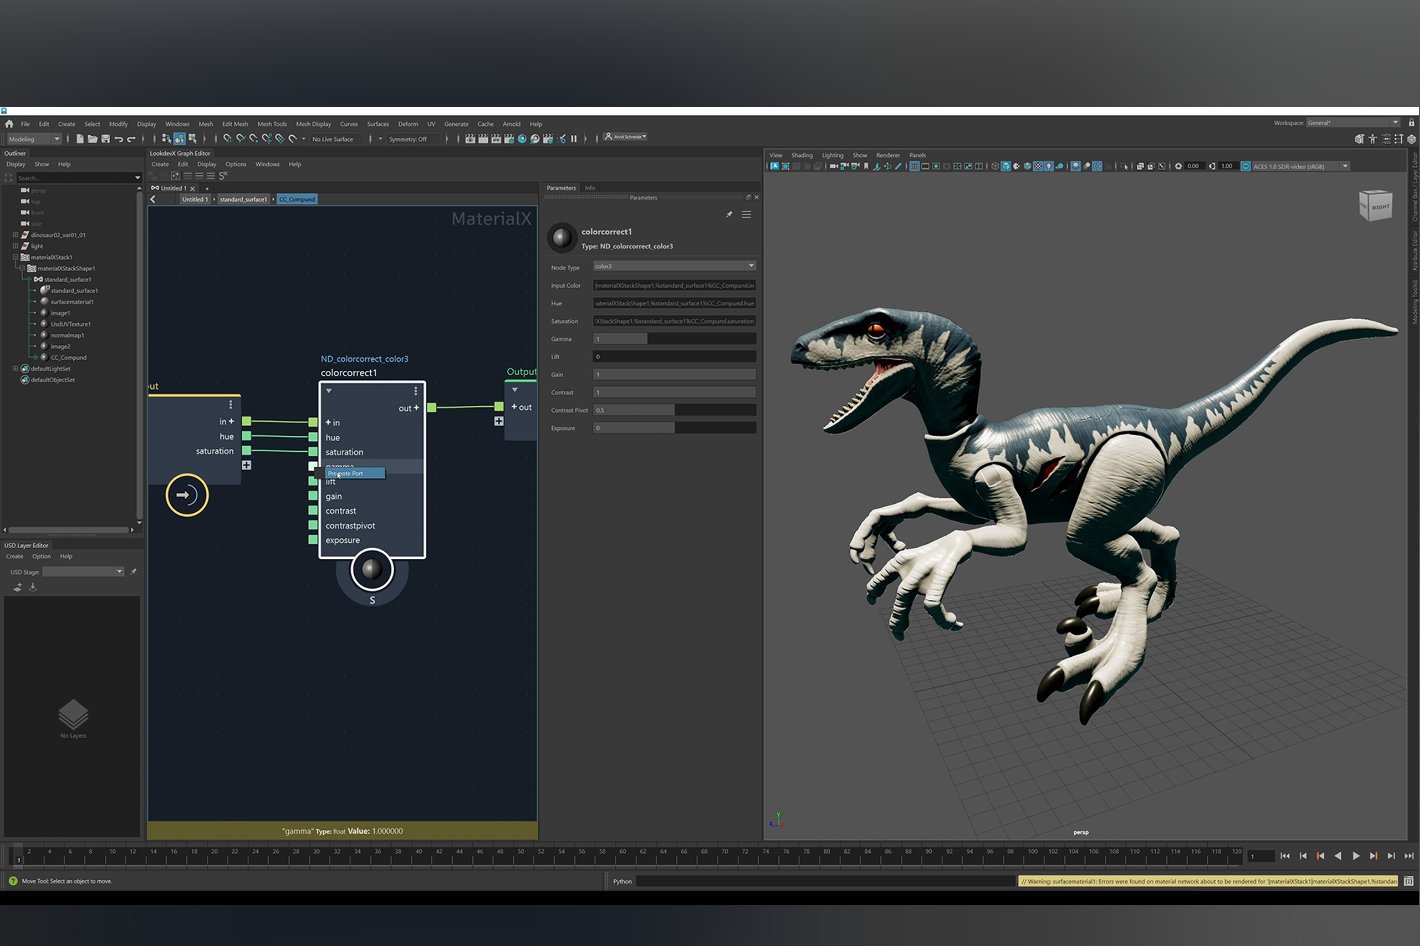Toggle the viewport grid display icon
The height and width of the screenshot is (946, 1420).
pyautogui.click(x=914, y=166)
